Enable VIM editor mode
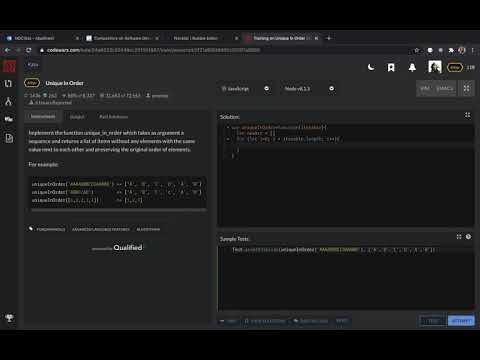Image resolution: width=480 pixels, height=360 pixels. click(425, 88)
